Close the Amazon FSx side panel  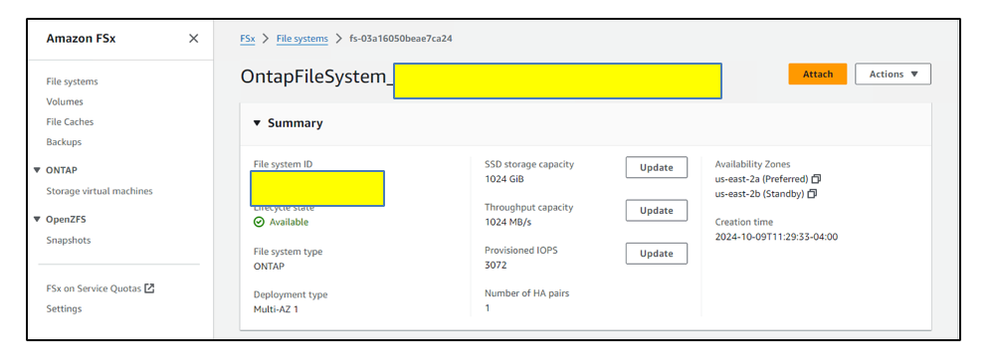click(194, 39)
